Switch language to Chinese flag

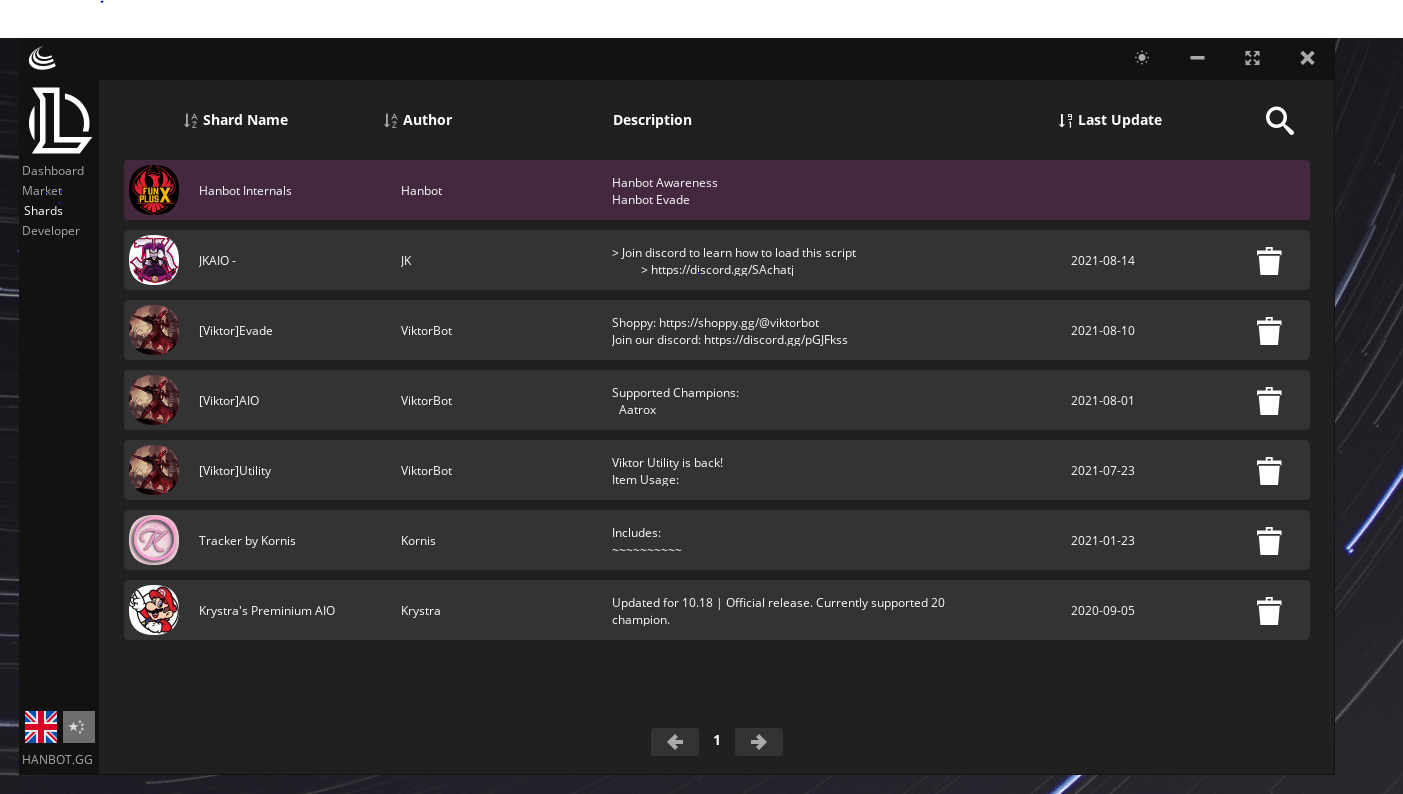(x=79, y=727)
